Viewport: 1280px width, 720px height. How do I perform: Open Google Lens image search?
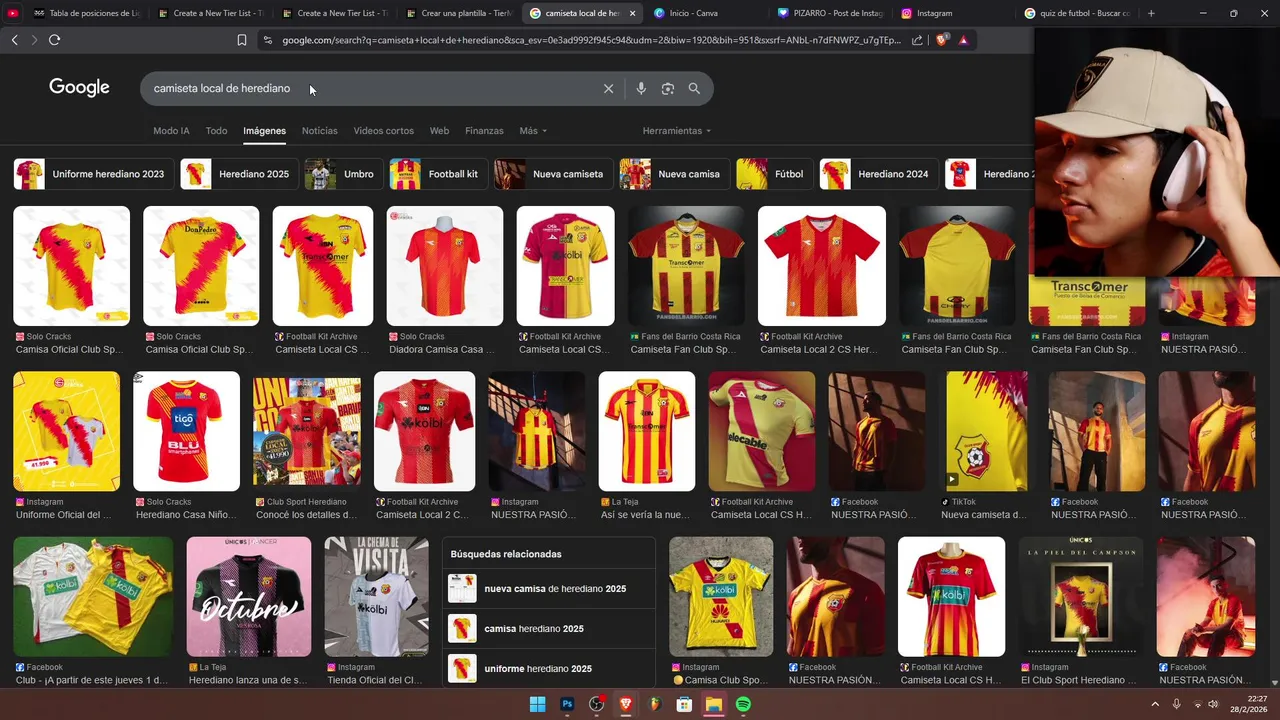pos(668,89)
